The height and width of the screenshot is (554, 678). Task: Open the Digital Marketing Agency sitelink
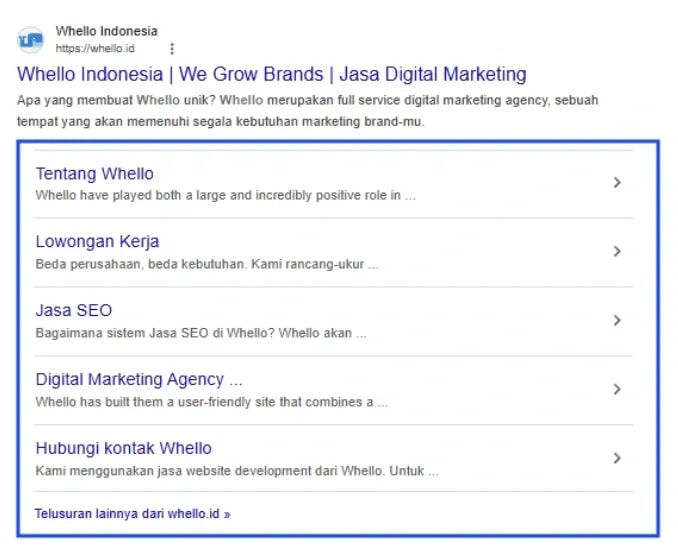point(138,380)
